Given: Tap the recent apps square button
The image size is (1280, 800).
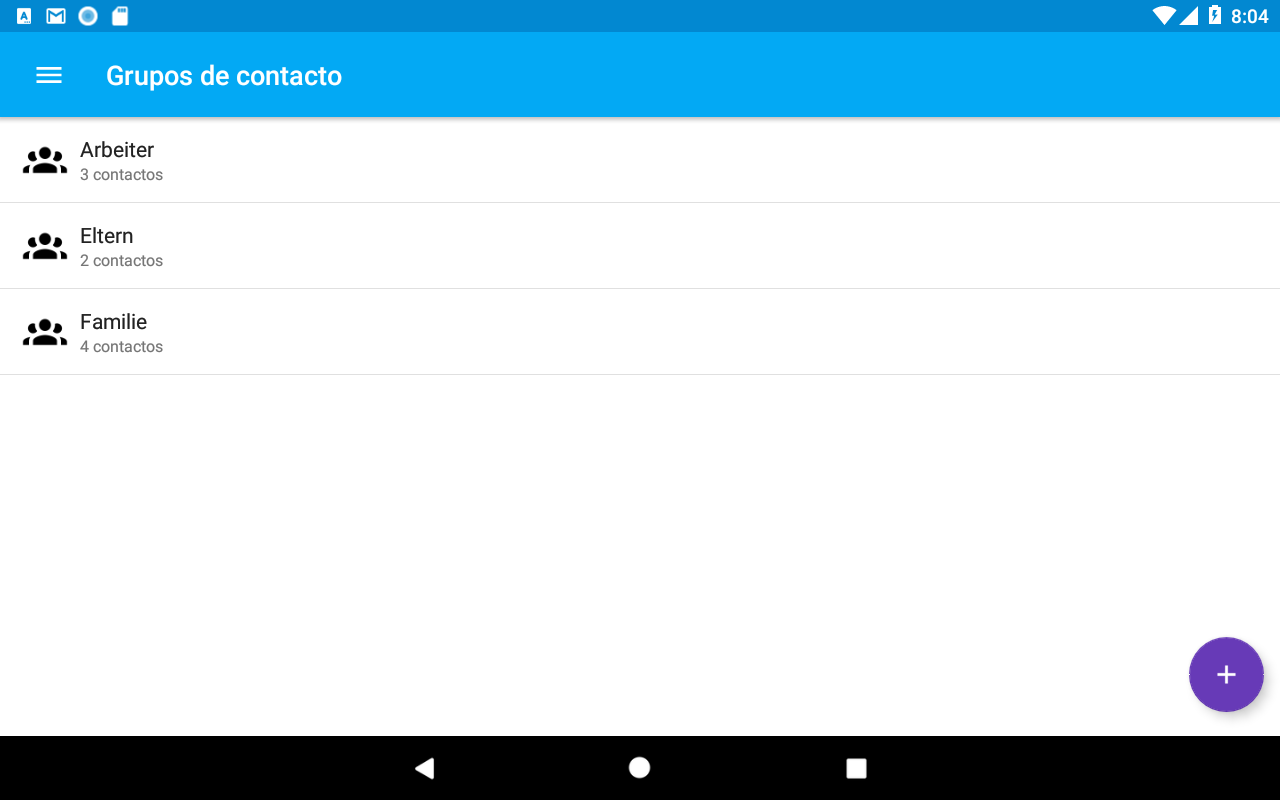Looking at the screenshot, I should click(x=856, y=768).
